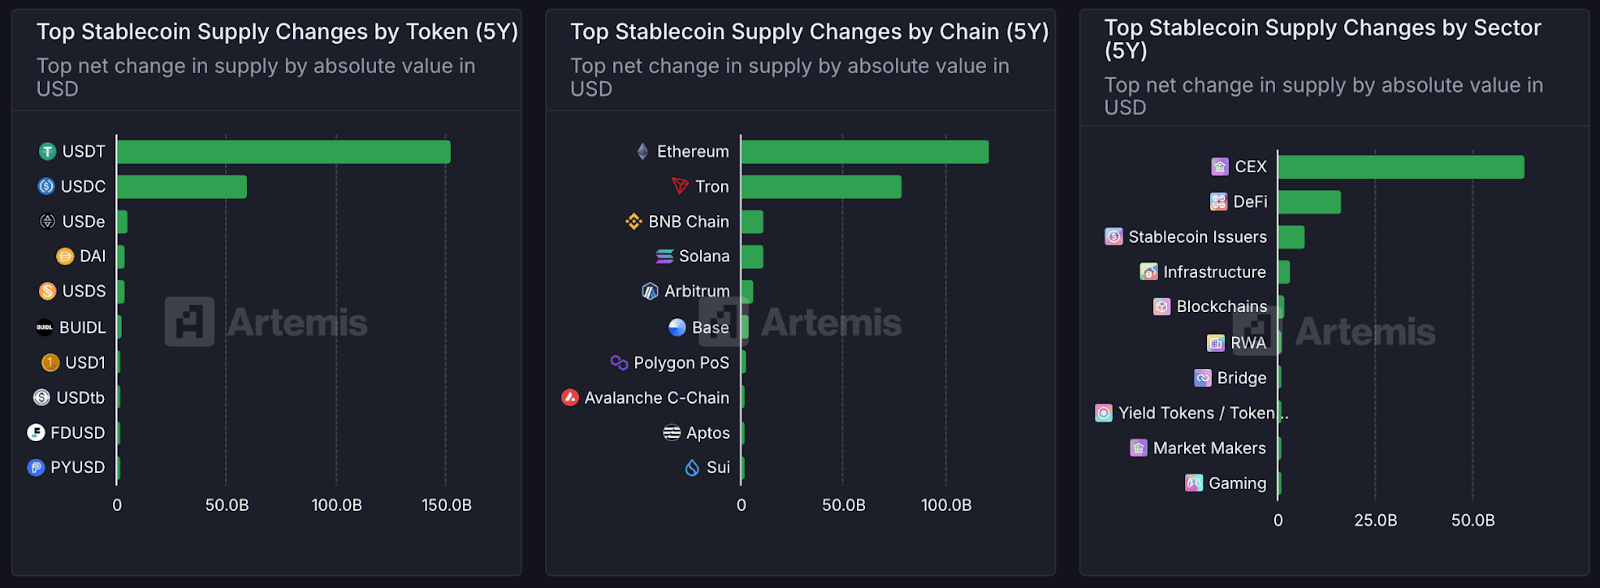Viewport: 1600px width, 588px height.
Task: Click the Avalanche C-Chain icon
Action: 570,398
